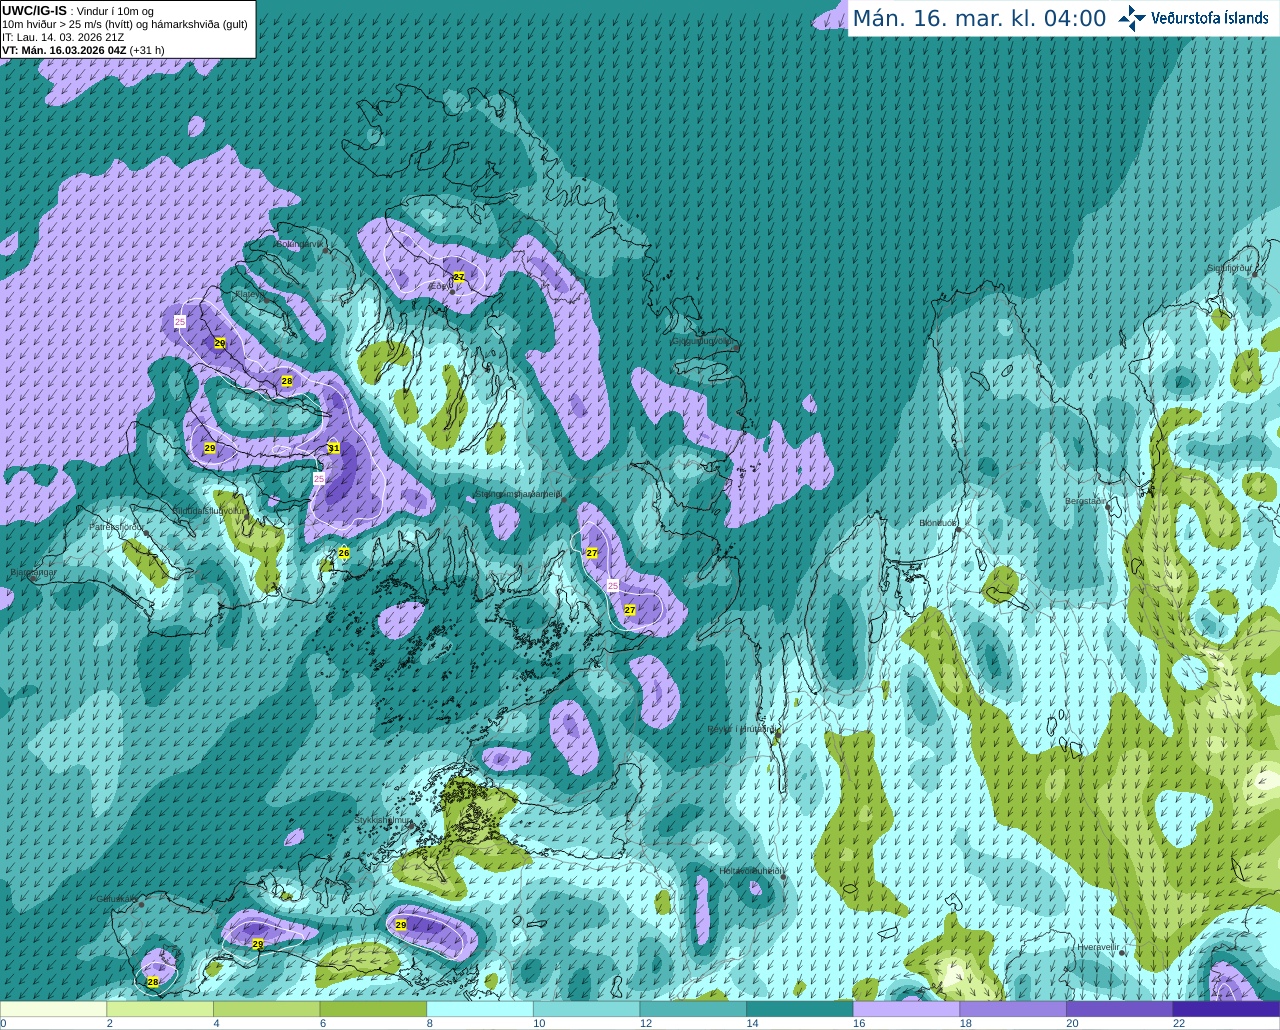Click the lower 27 gust label below Steingrímsfjarðarheiði
The width and height of the screenshot is (1280, 1030).
630,609
